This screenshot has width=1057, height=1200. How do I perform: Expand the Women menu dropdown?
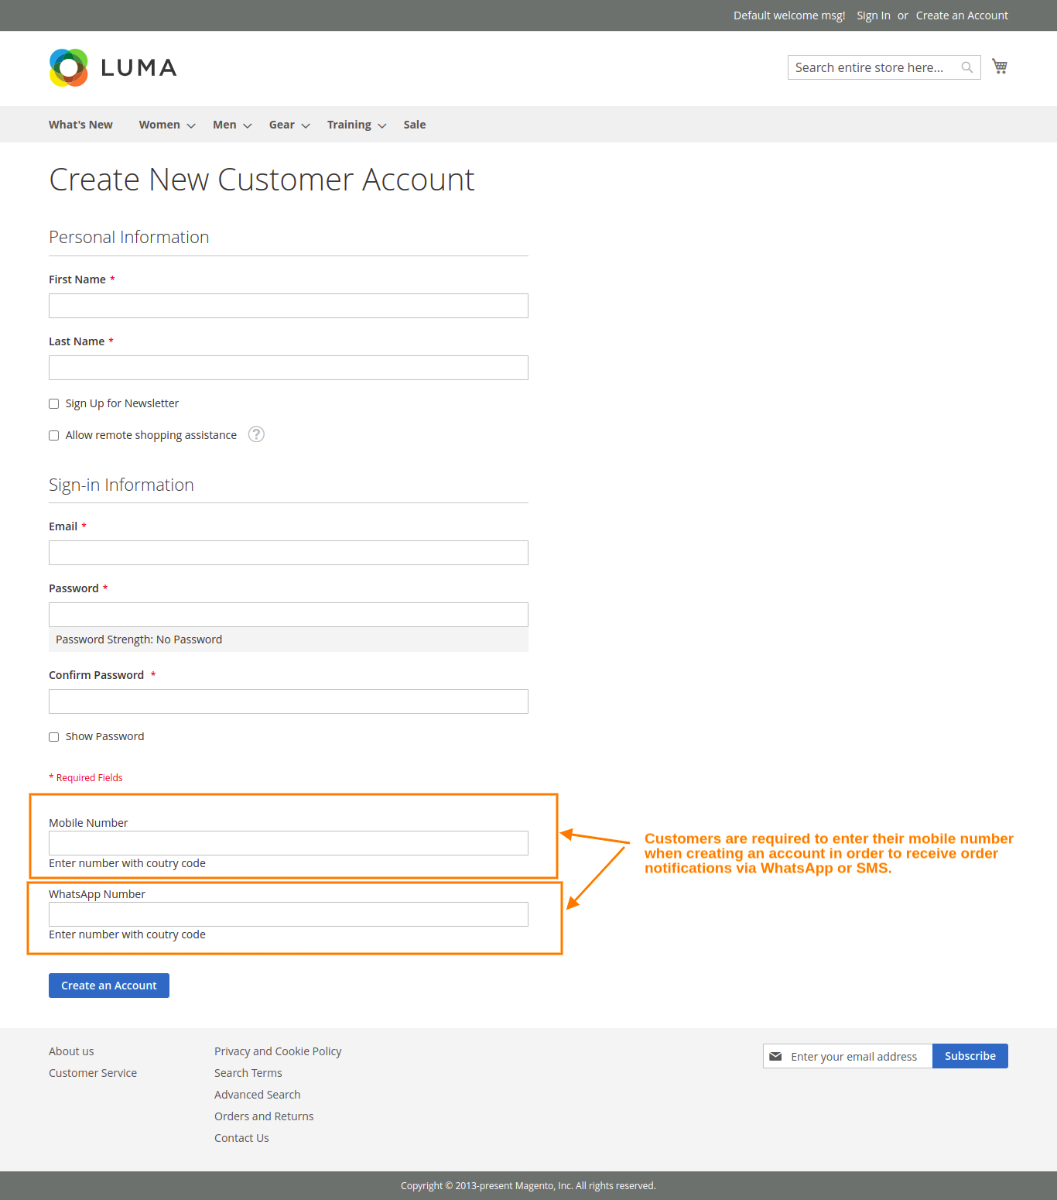click(159, 124)
